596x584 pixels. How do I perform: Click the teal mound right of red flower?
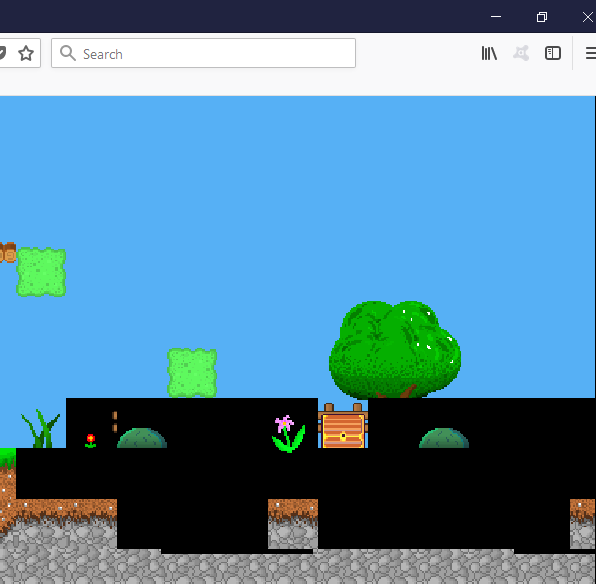[142, 438]
